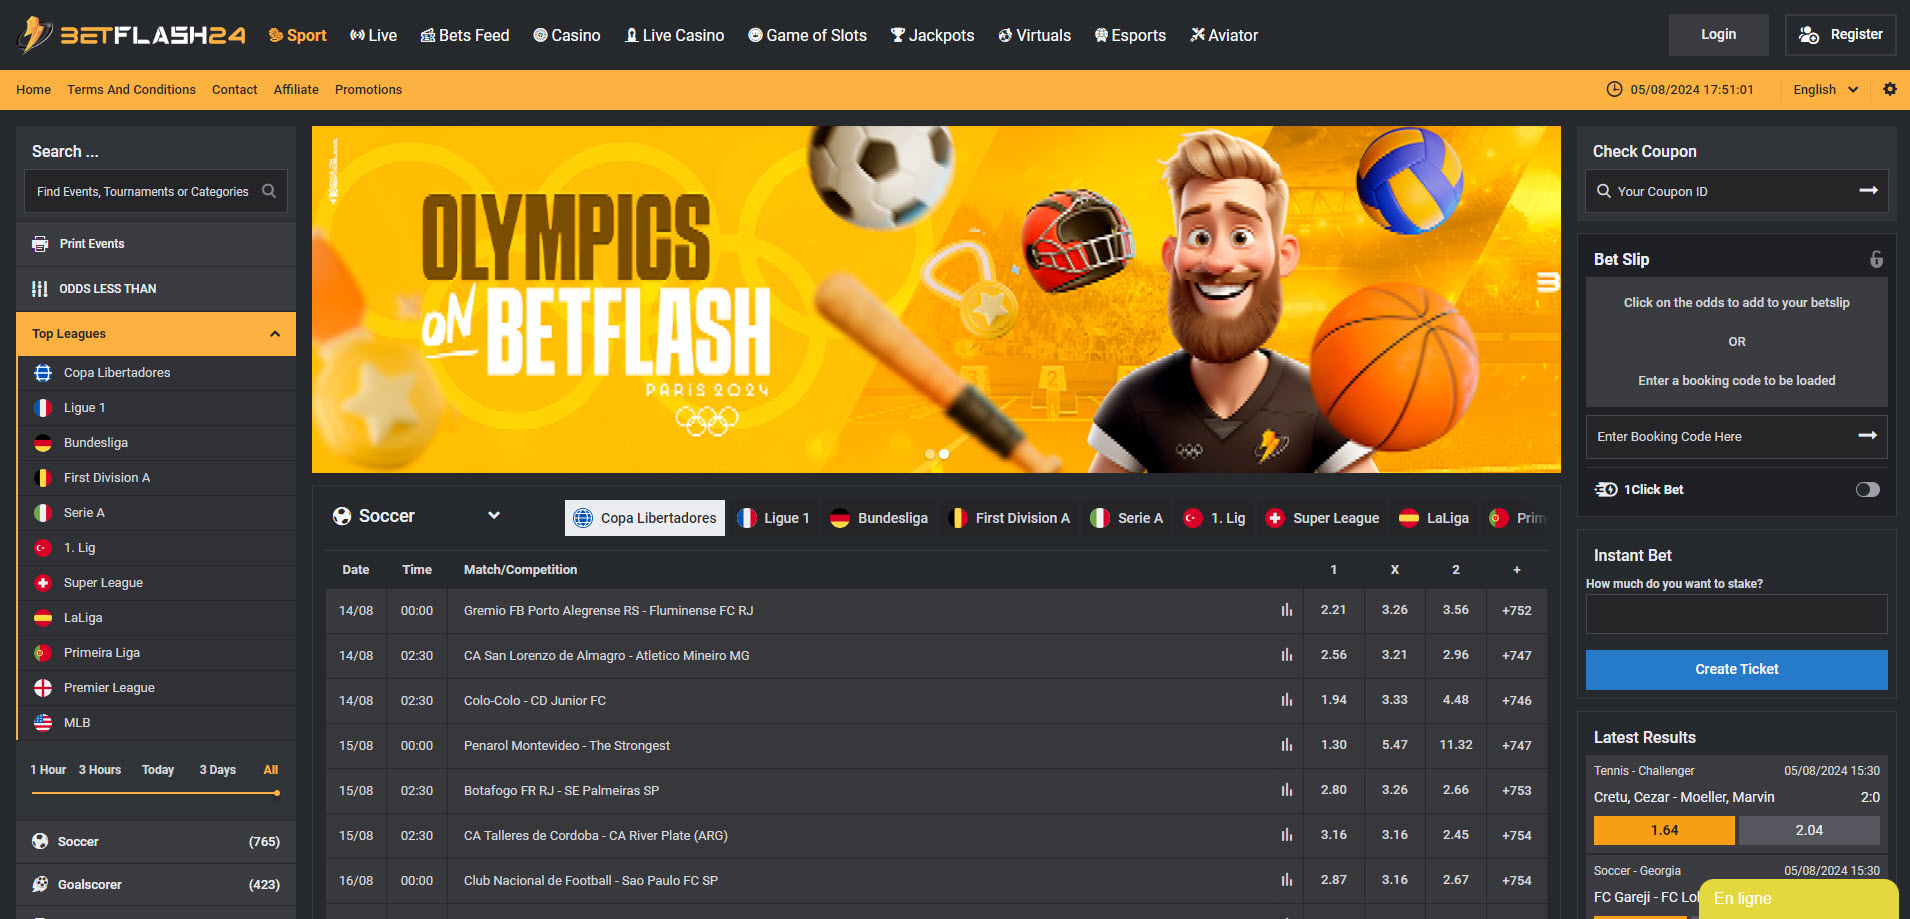
Task: Click the Create Ticket button
Action: 1736,669
